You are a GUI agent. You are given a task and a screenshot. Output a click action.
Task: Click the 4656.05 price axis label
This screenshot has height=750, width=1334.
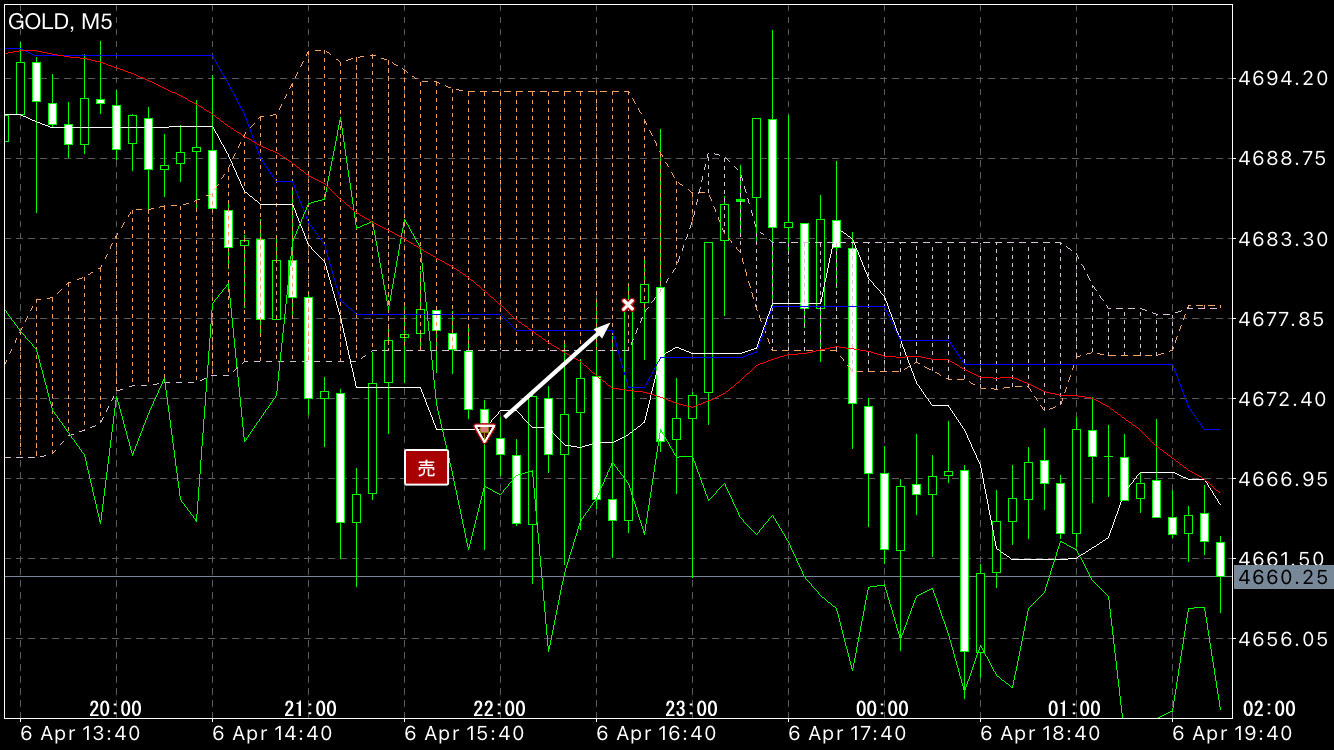[x=1282, y=639]
